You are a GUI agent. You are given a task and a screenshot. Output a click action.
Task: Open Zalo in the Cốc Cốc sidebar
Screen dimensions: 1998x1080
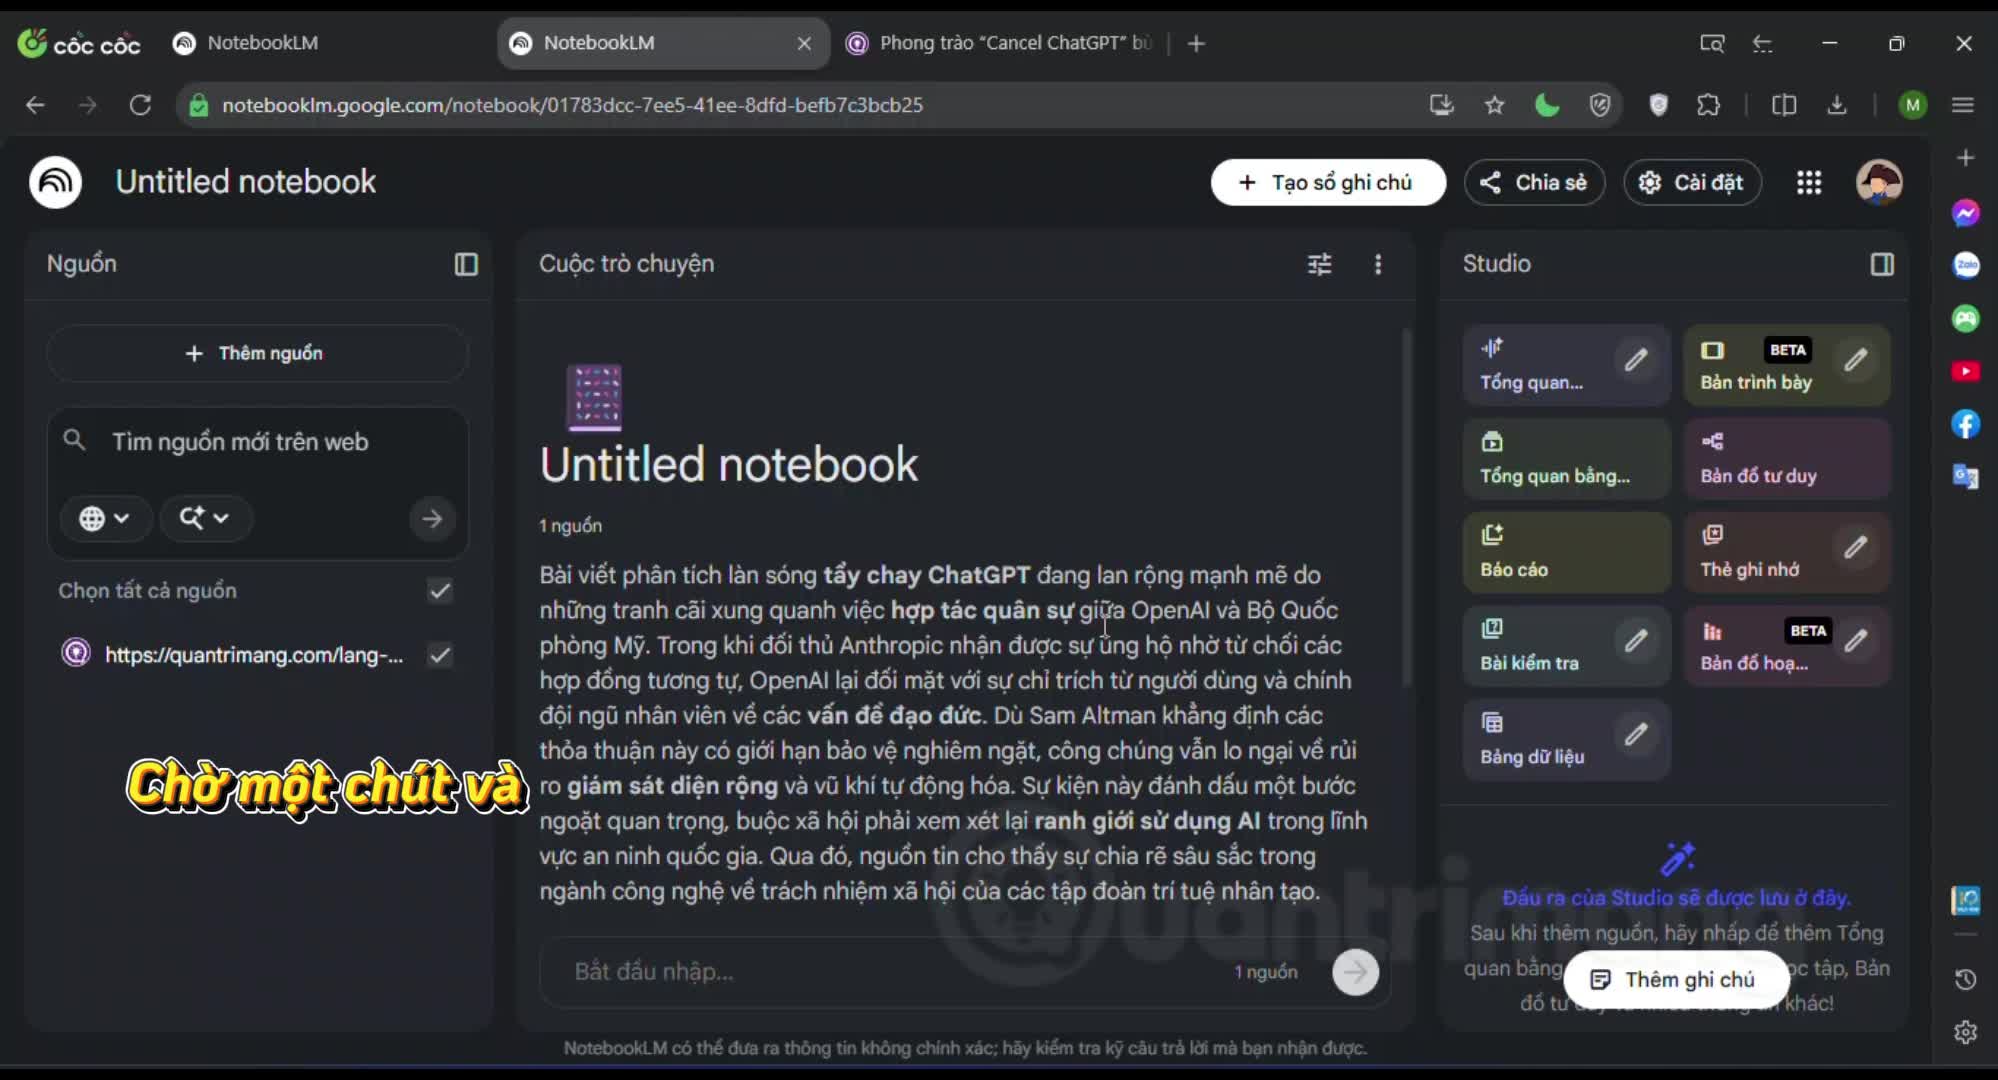coord(1966,265)
